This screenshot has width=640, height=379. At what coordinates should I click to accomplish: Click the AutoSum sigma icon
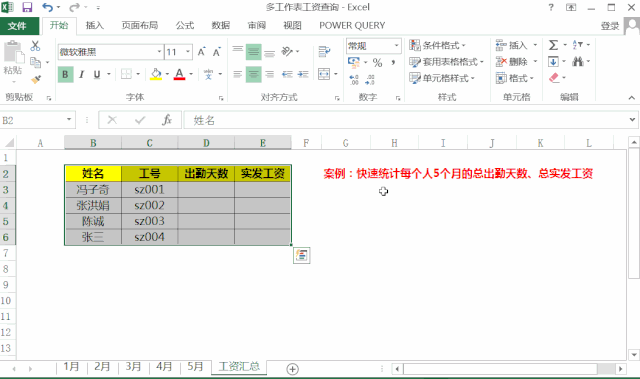coord(553,45)
